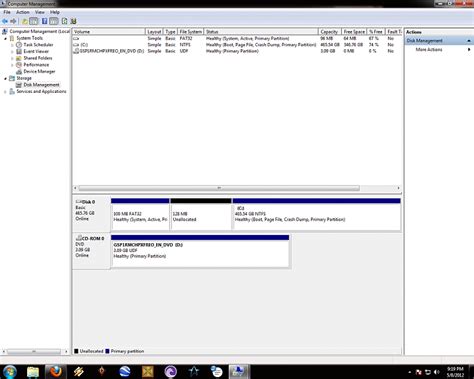The height and width of the screenshot is (379, 474).
Task: Sort by the Status column header
Action: click(261, 32)
